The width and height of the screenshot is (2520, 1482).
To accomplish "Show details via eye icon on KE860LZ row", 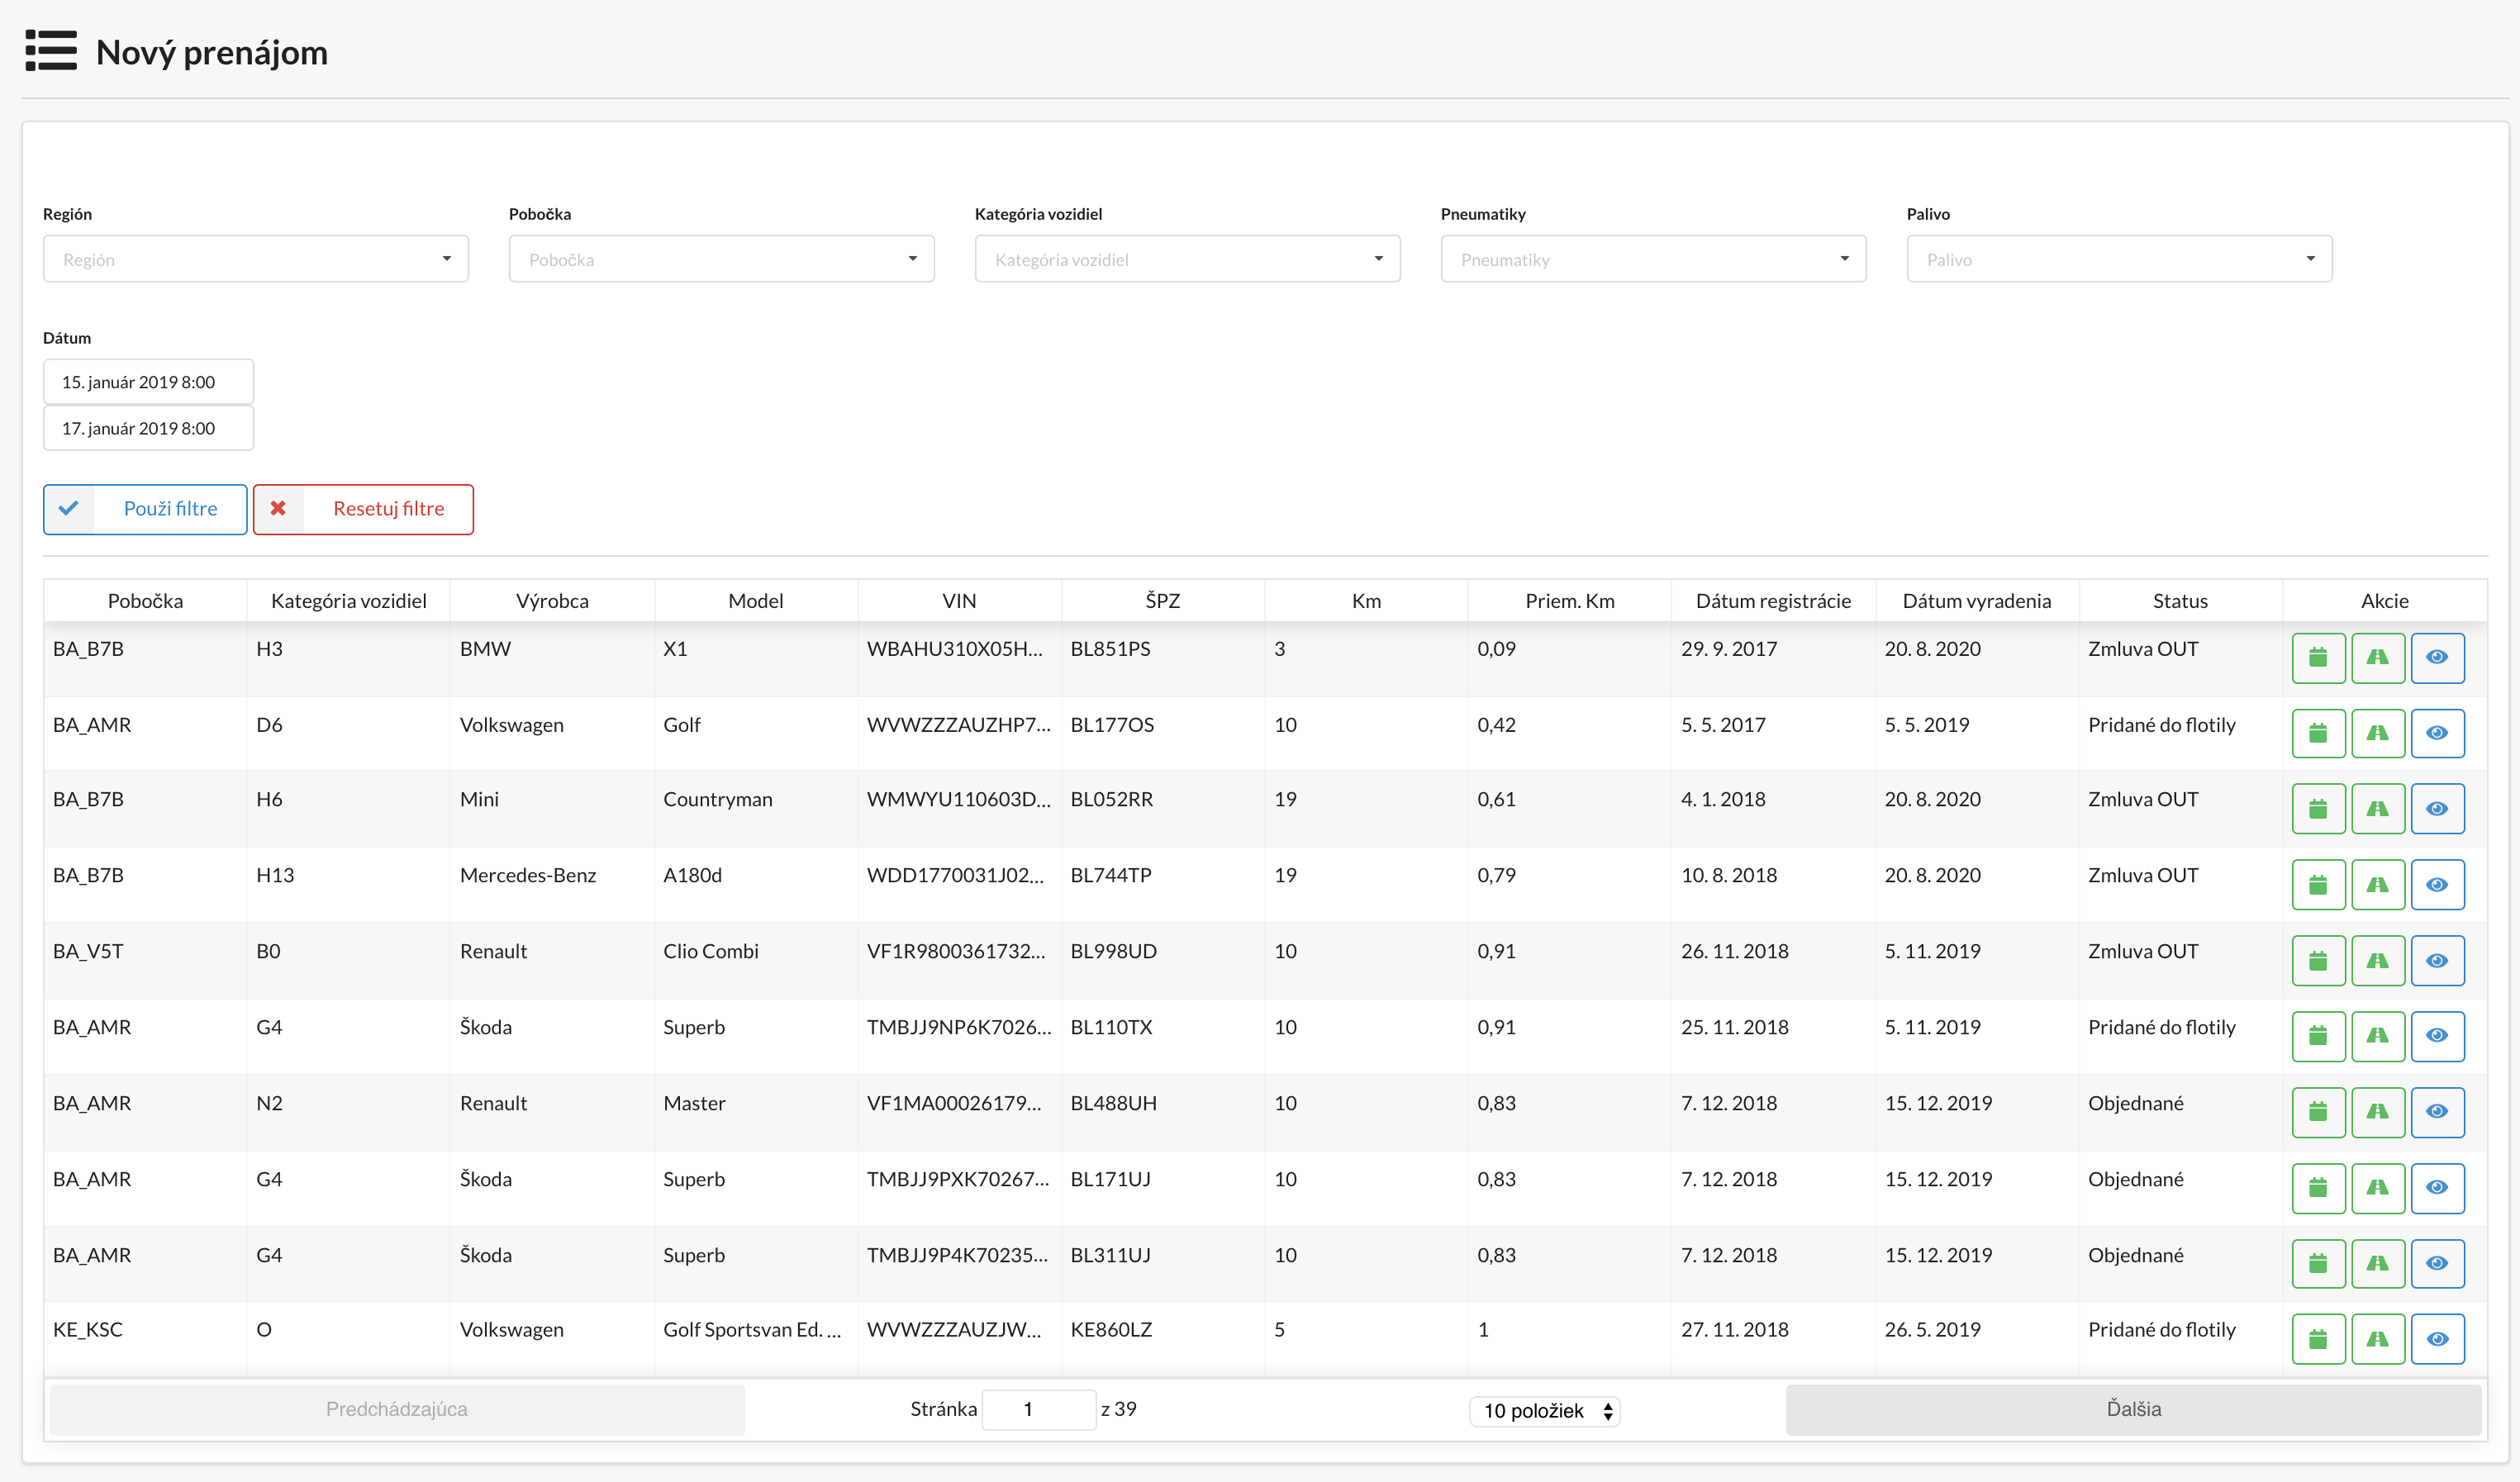I will click(x=2438, y=1338).
